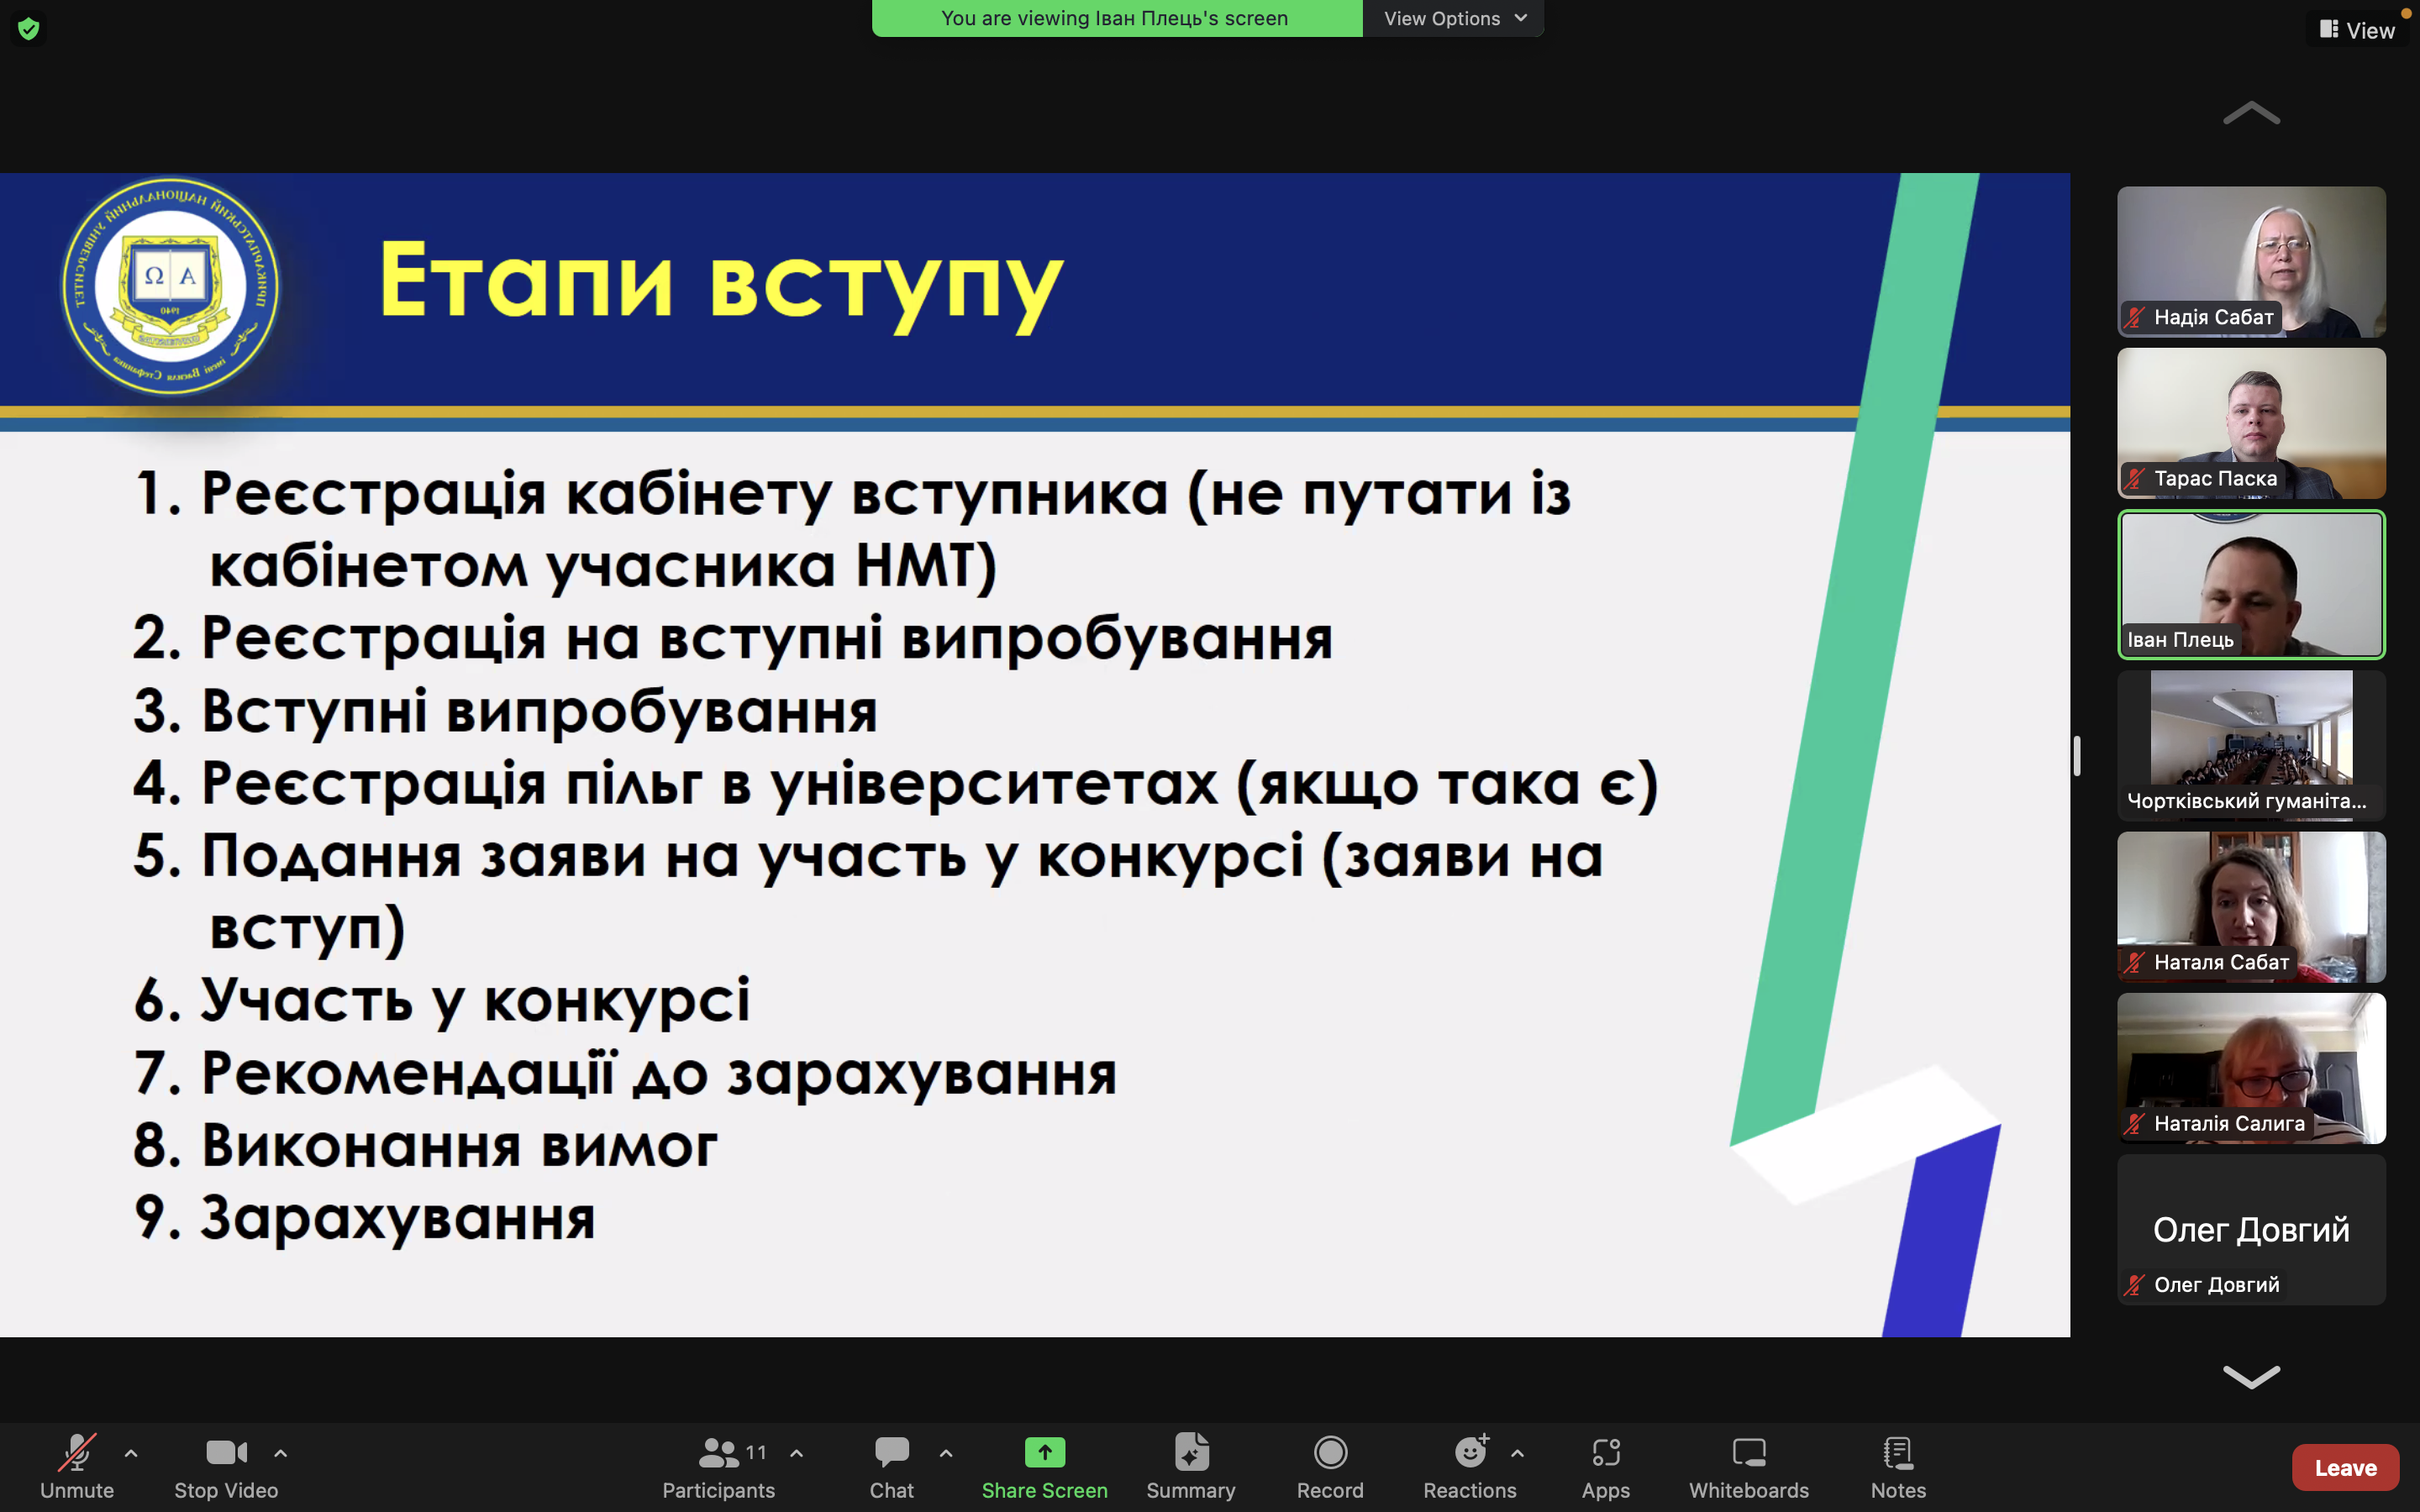The height and width of the screenshot is (1512, 2420).
Task: Select Іван Плець's video thumbnail
Action: (2251, 585)
